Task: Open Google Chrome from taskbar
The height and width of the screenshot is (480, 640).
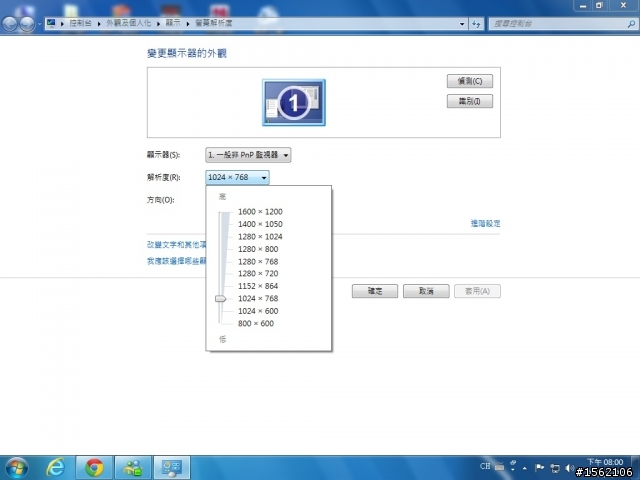Action: click(x=94, y=468)
